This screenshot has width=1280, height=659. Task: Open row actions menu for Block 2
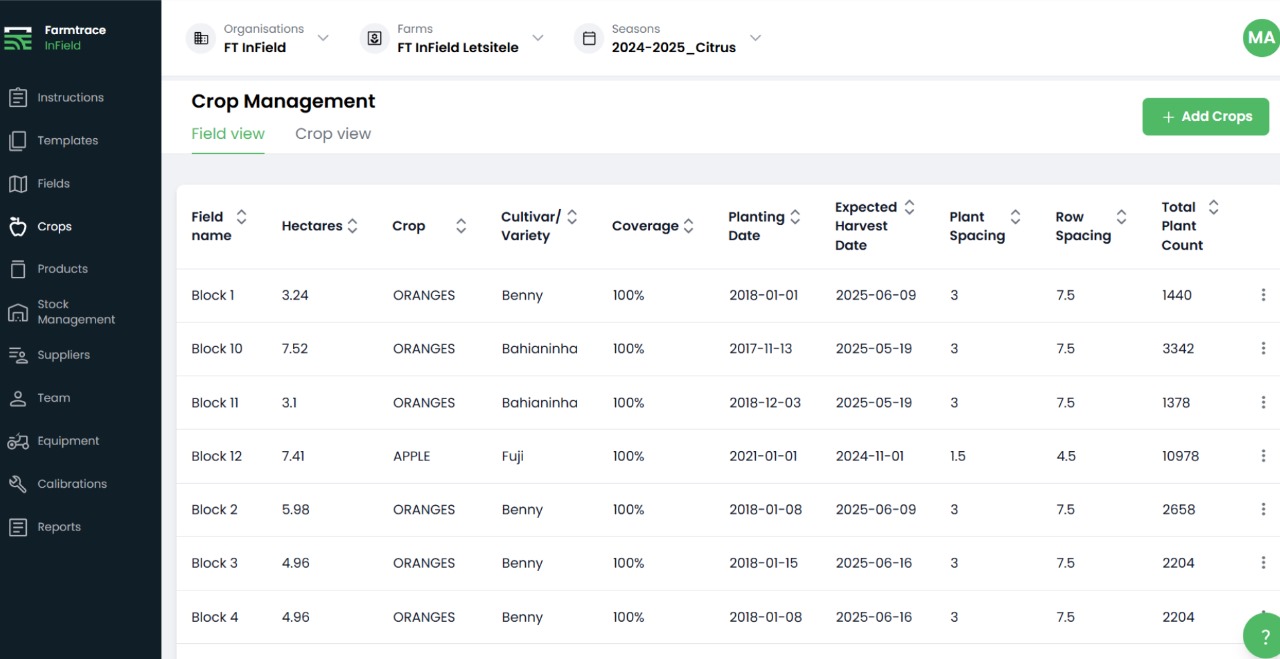[x=1263, y=510]
